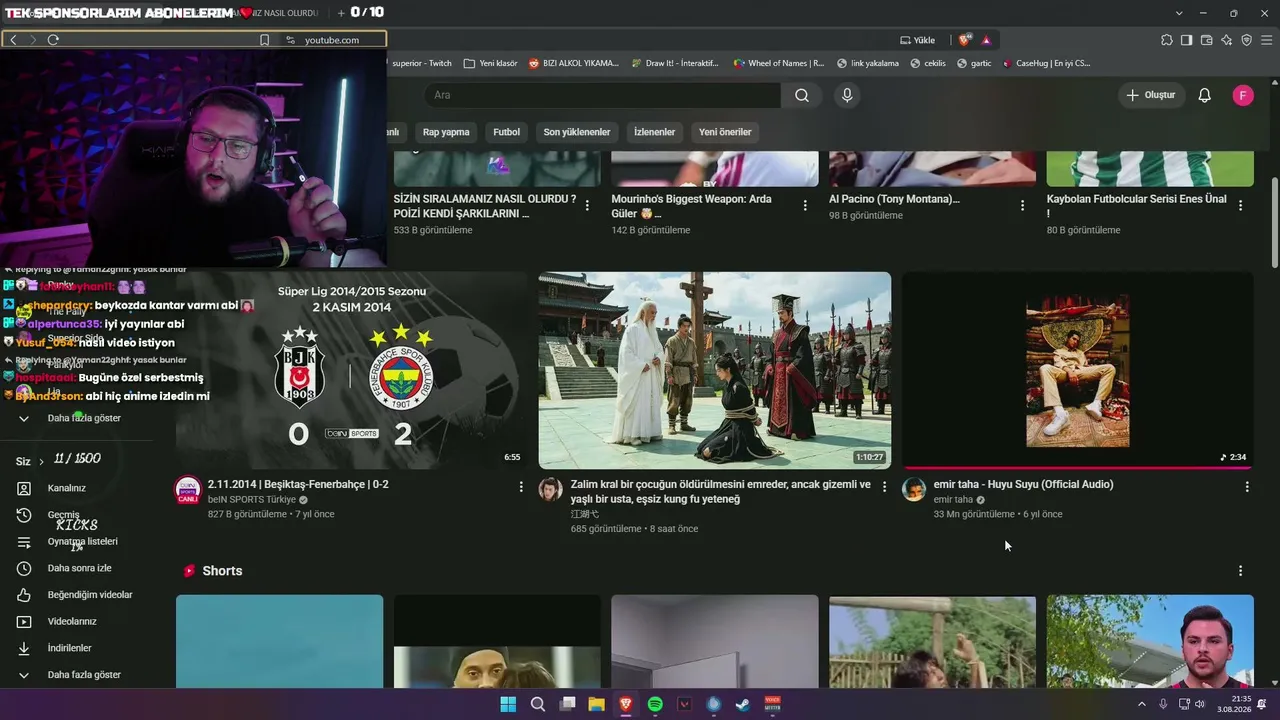This screenshot has height=720, width=1280.
Task: Play the Beşiktaş-Fenerbahçe 0-2 video thumbnail
Action: point(352,370)
